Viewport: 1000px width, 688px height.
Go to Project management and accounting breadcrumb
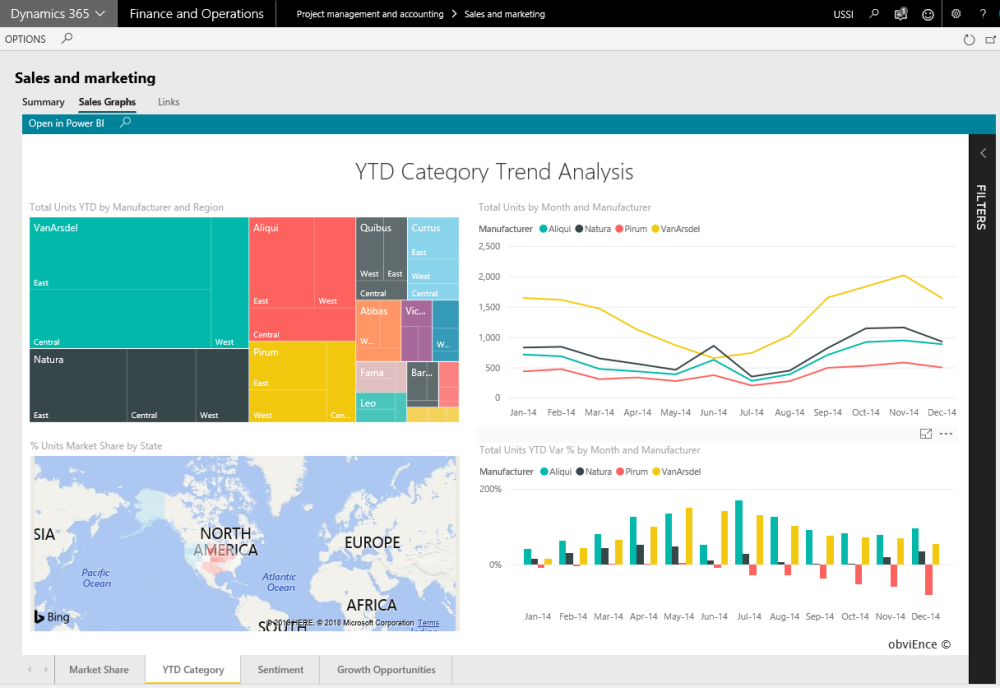370,14
